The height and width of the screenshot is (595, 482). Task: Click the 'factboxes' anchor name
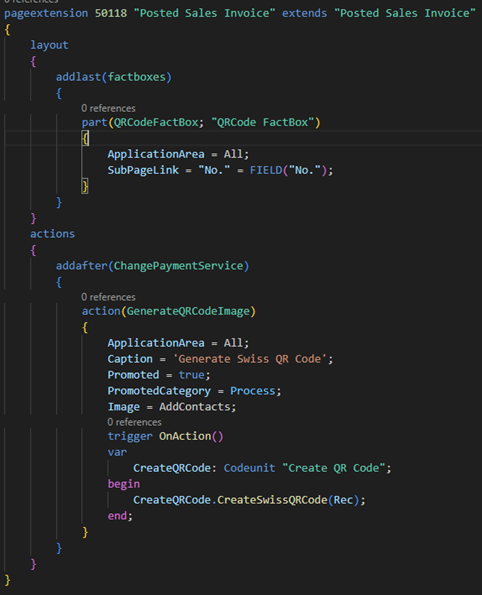coord(137,77)
